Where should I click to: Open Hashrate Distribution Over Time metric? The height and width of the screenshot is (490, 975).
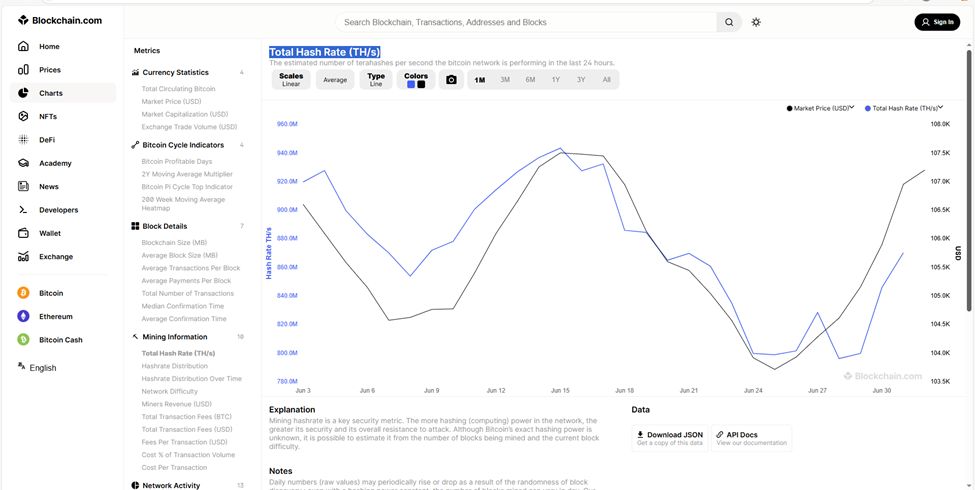pyautogui.click(x=192, y=379)
